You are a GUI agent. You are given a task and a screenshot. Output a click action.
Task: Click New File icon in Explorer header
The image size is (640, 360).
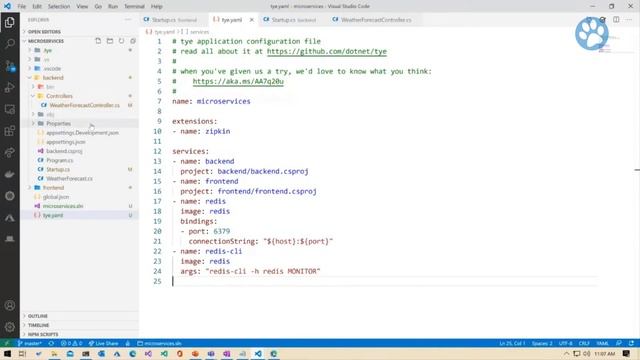click(x=98, y=41)
